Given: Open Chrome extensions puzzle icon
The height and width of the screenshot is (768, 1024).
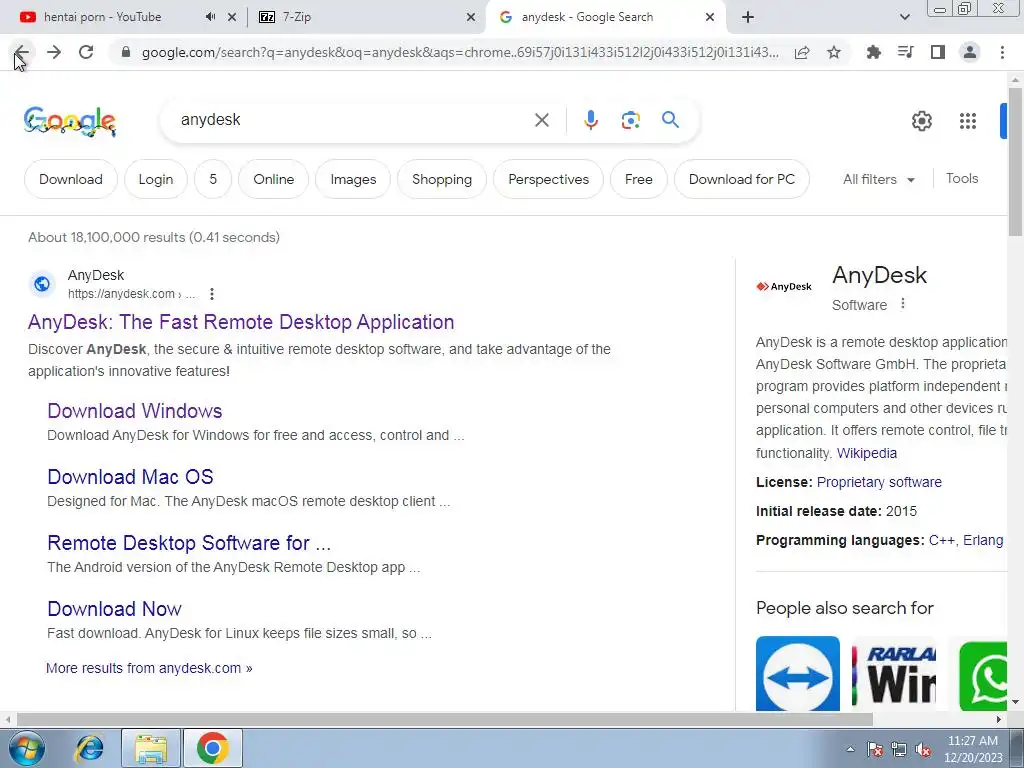Looking at the screenshot, I should [x=873, y=52].
